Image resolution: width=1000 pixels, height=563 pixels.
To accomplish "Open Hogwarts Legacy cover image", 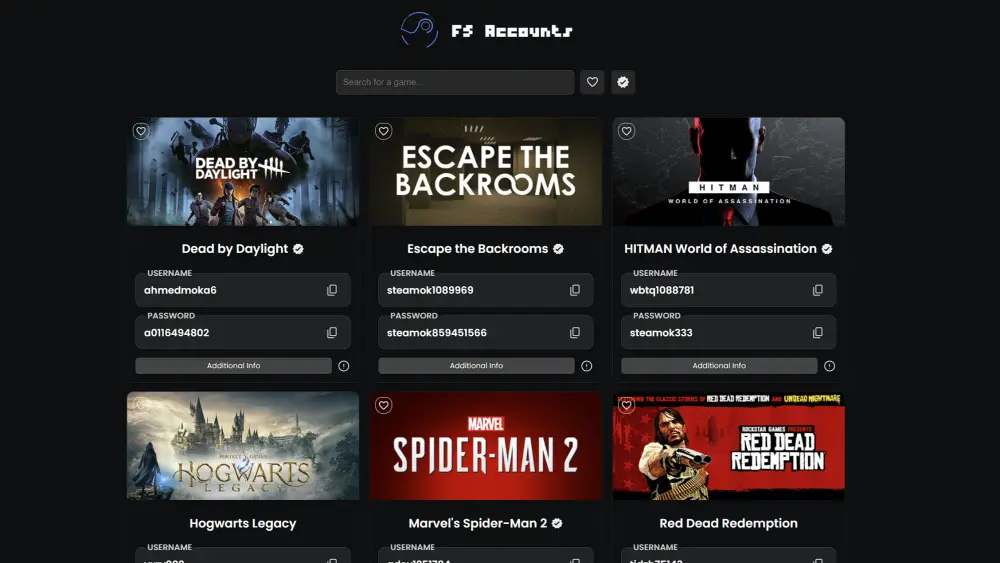I will [x=242, y=446].
